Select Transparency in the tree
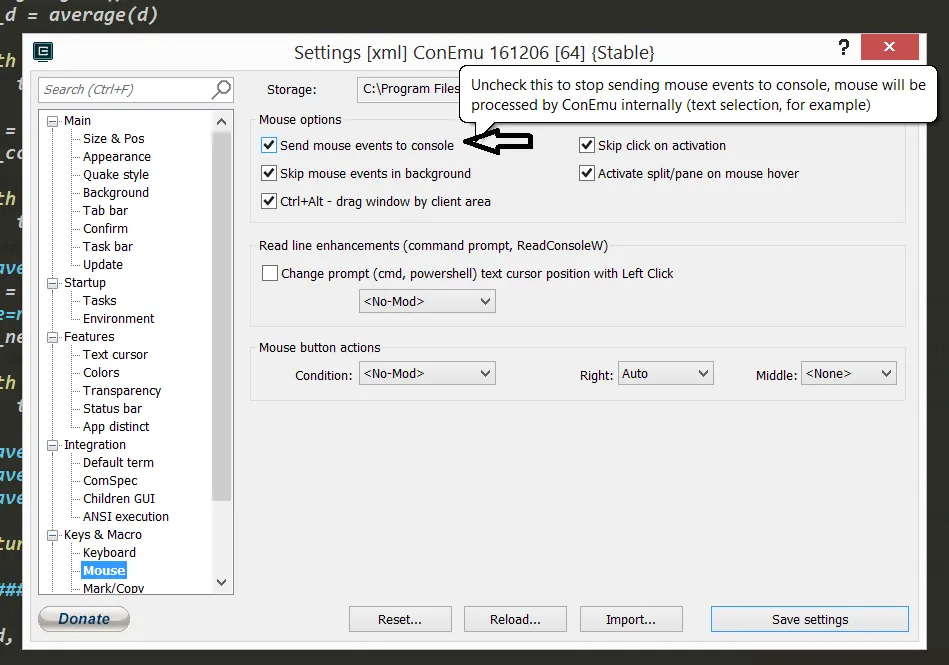Viewport: 949px width, 665px height. tap(122, 391)
